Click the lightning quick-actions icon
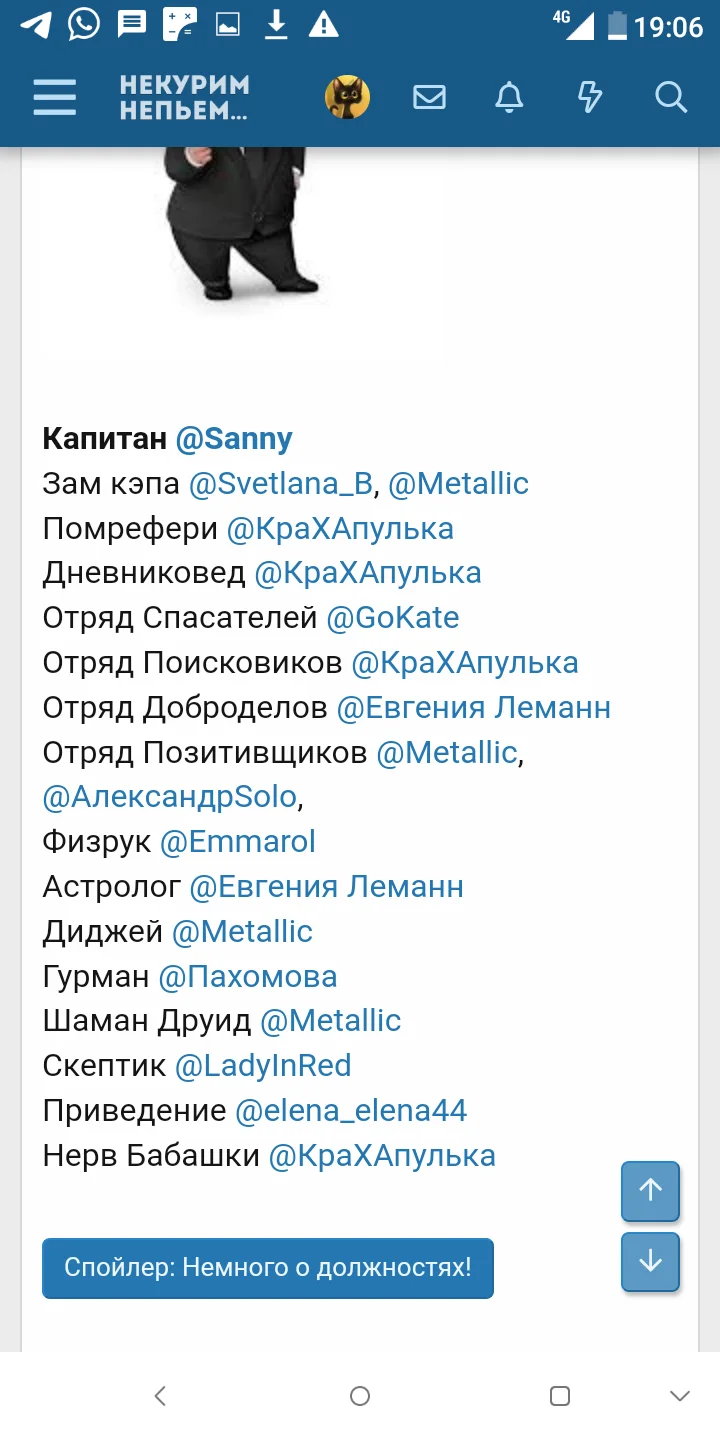The image size is (720, 1440). point(590,97)
